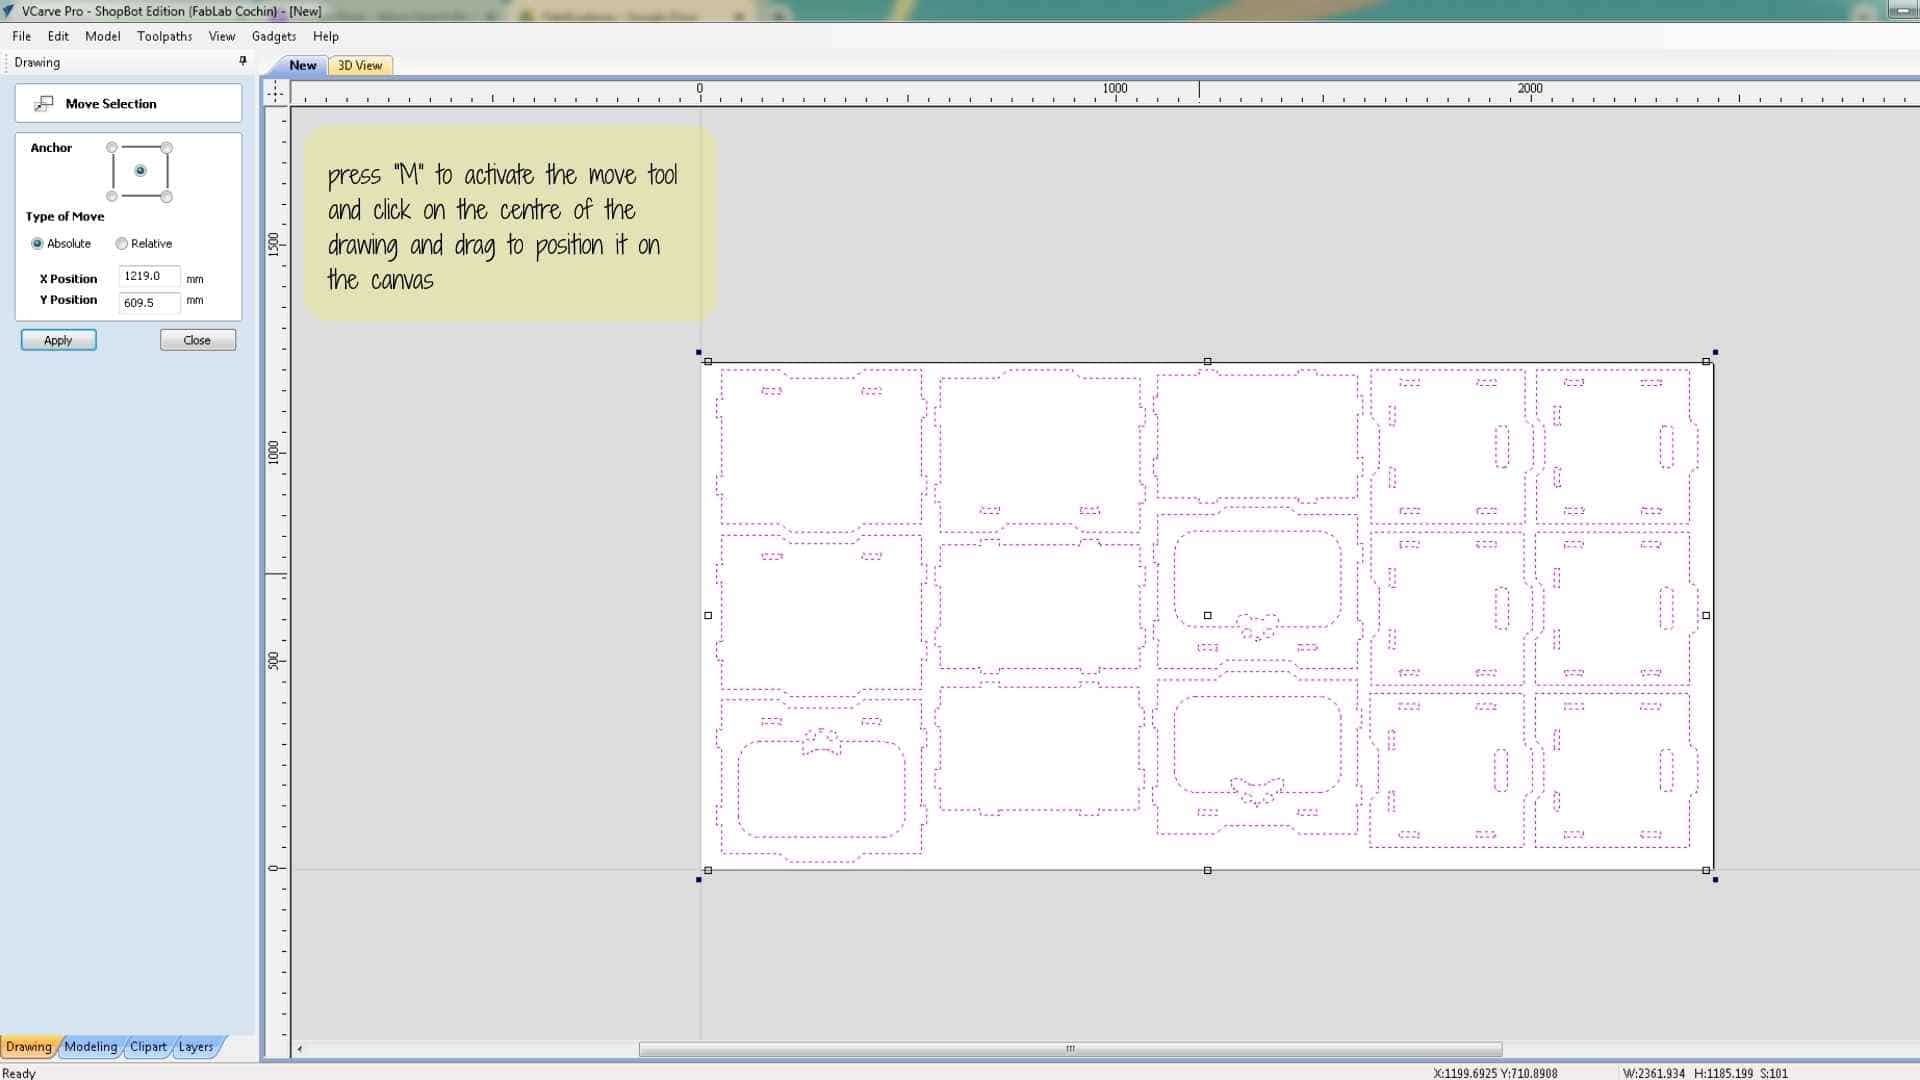The width and height of the screenshot is (1920, 1080).
Task: Click the left-middle selection handle
Action: [708, 615]
